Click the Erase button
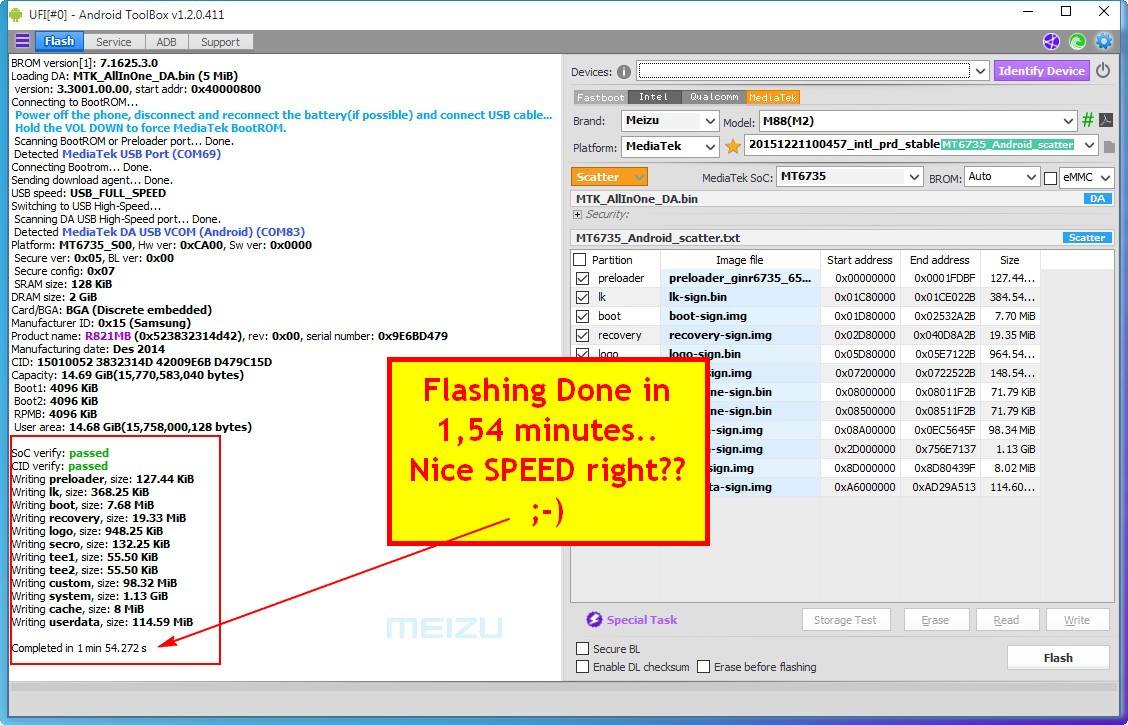 tap(934, 620)
